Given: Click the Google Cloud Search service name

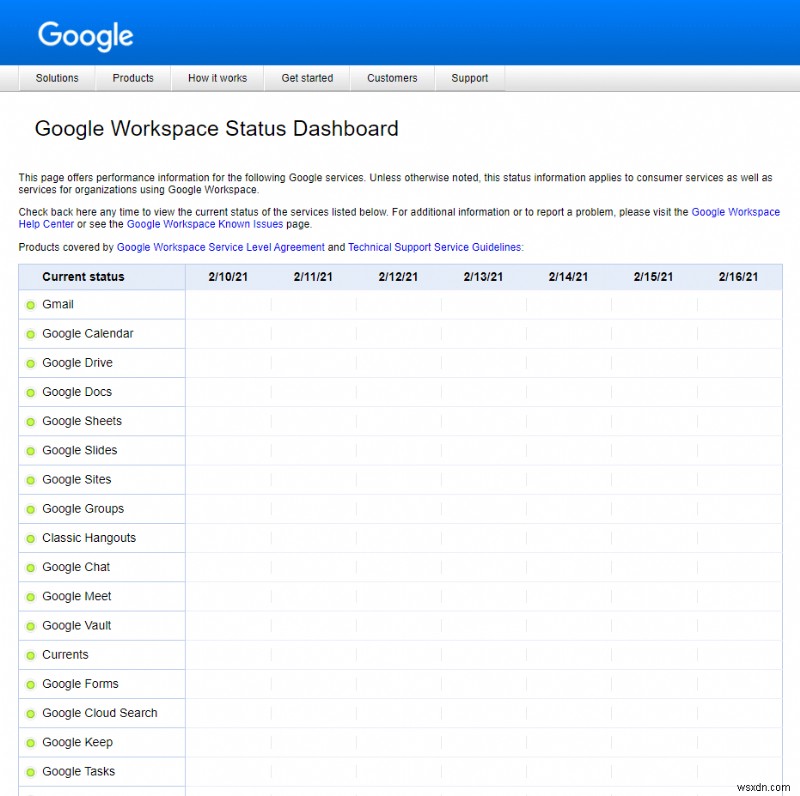Looking at the screenshot, I should tap(99, 713).
